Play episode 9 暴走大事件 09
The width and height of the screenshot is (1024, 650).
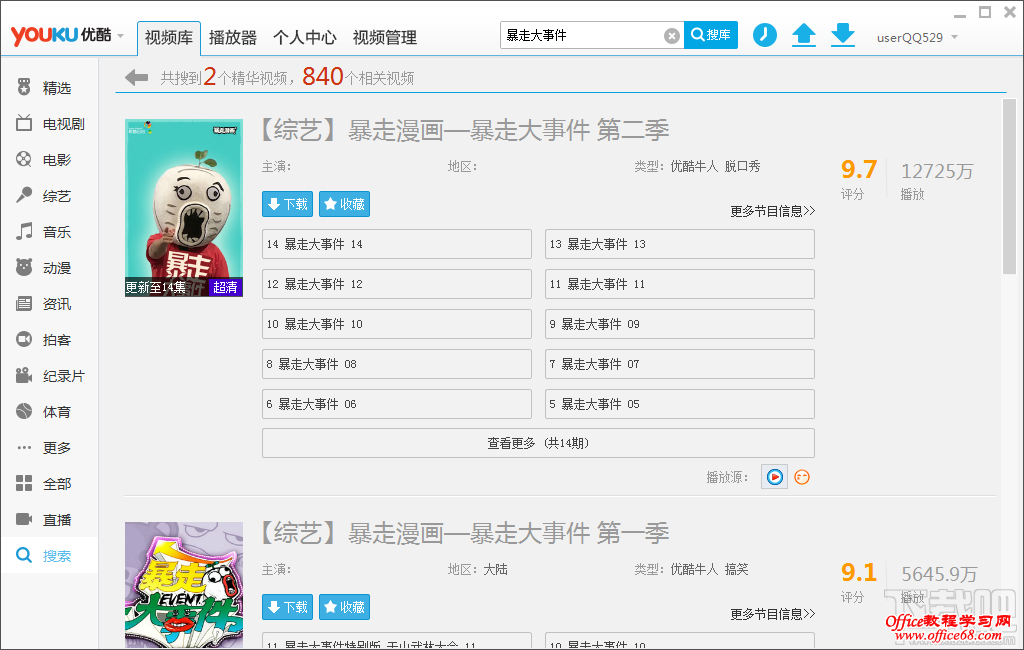pyautogui.click(x=680, y=323)
